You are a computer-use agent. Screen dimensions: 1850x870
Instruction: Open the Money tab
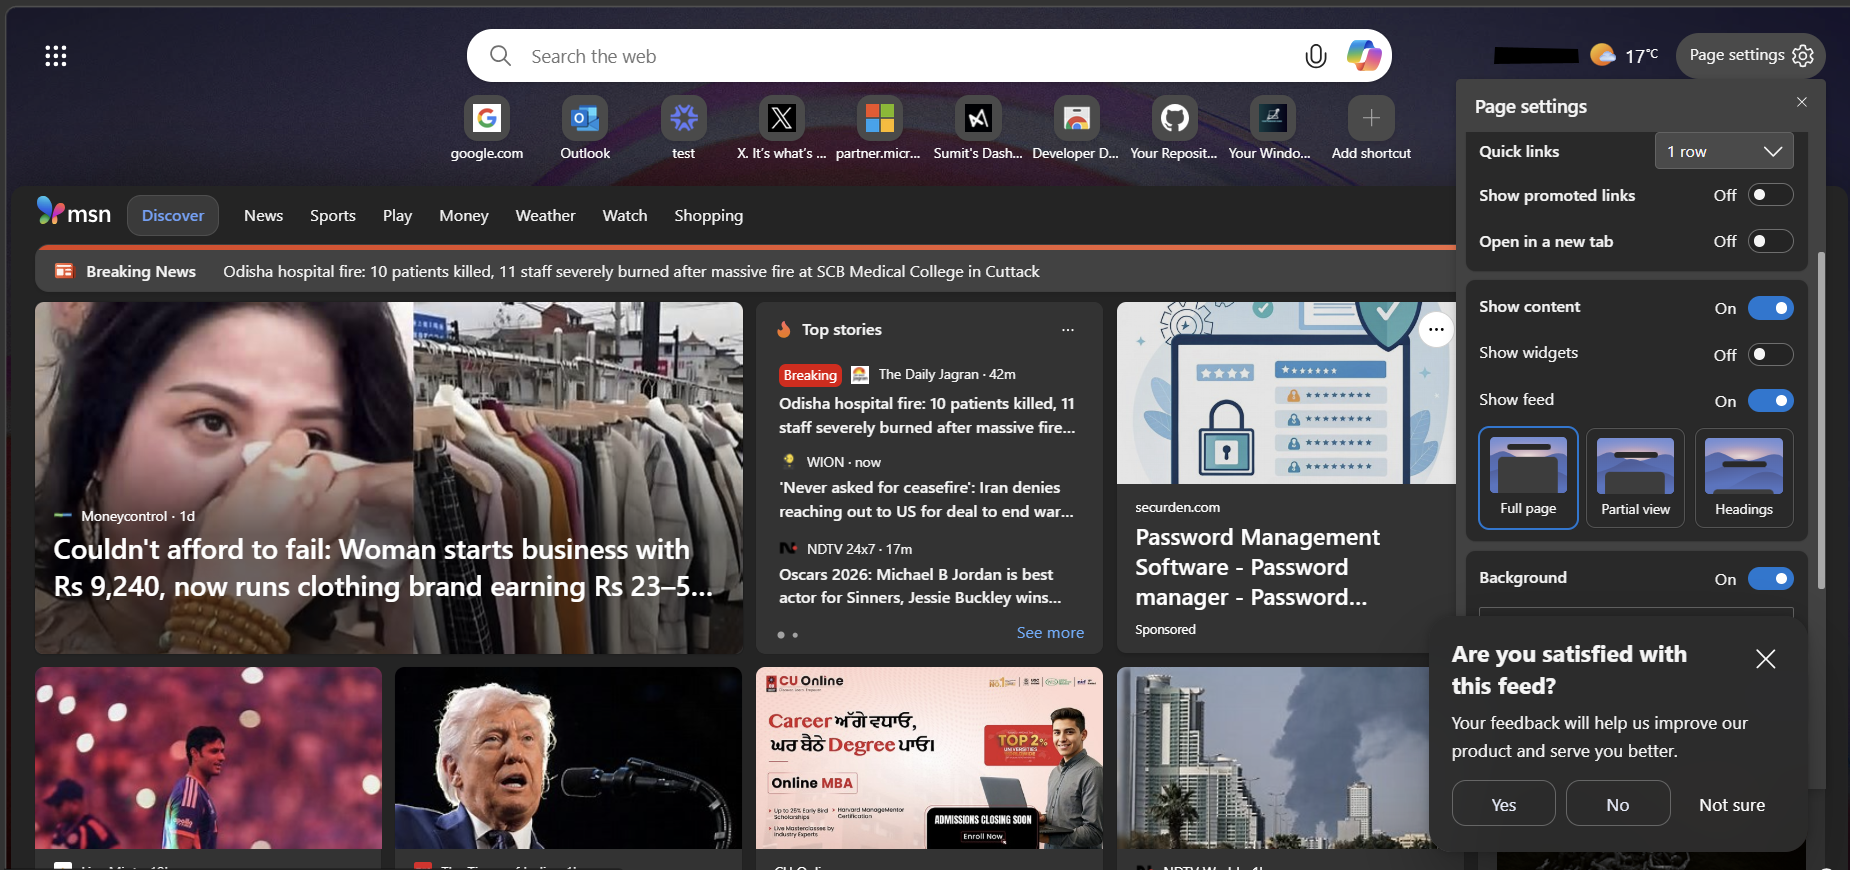464,215
